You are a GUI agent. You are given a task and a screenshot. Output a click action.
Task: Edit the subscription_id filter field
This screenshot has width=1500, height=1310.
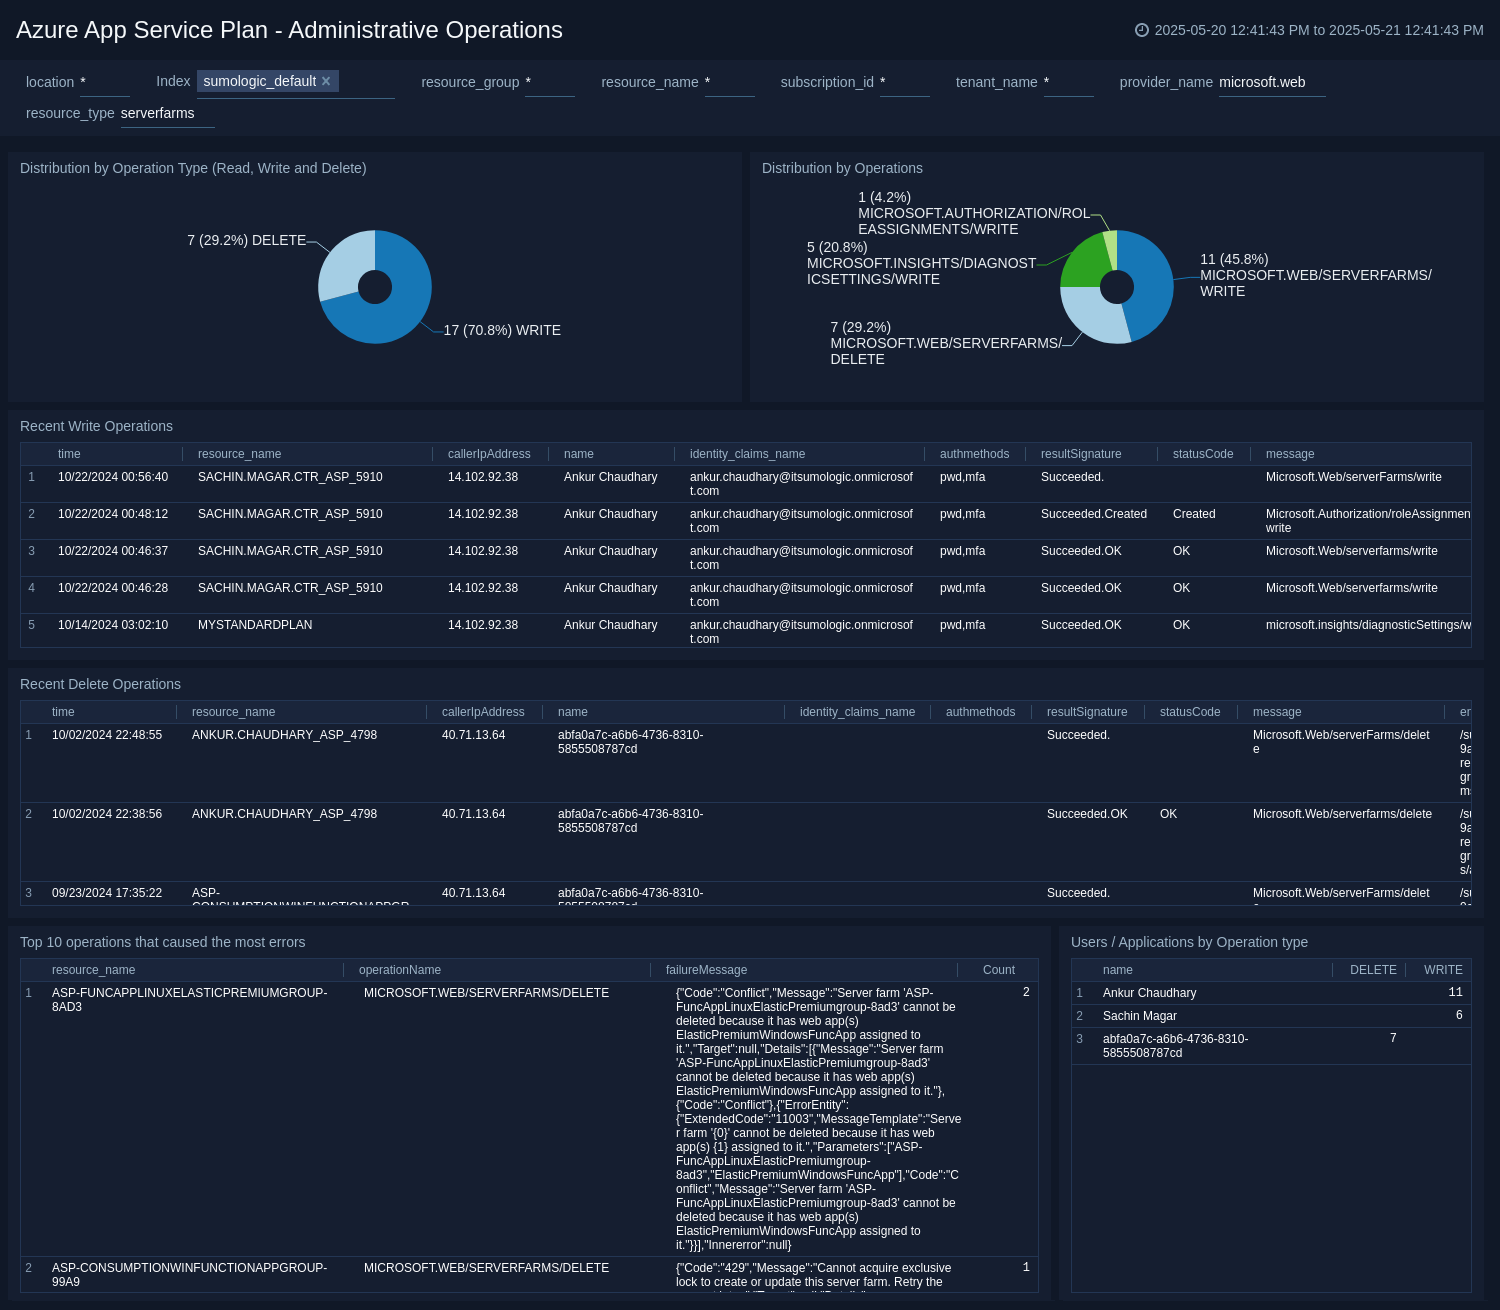(x=905, y=83)
